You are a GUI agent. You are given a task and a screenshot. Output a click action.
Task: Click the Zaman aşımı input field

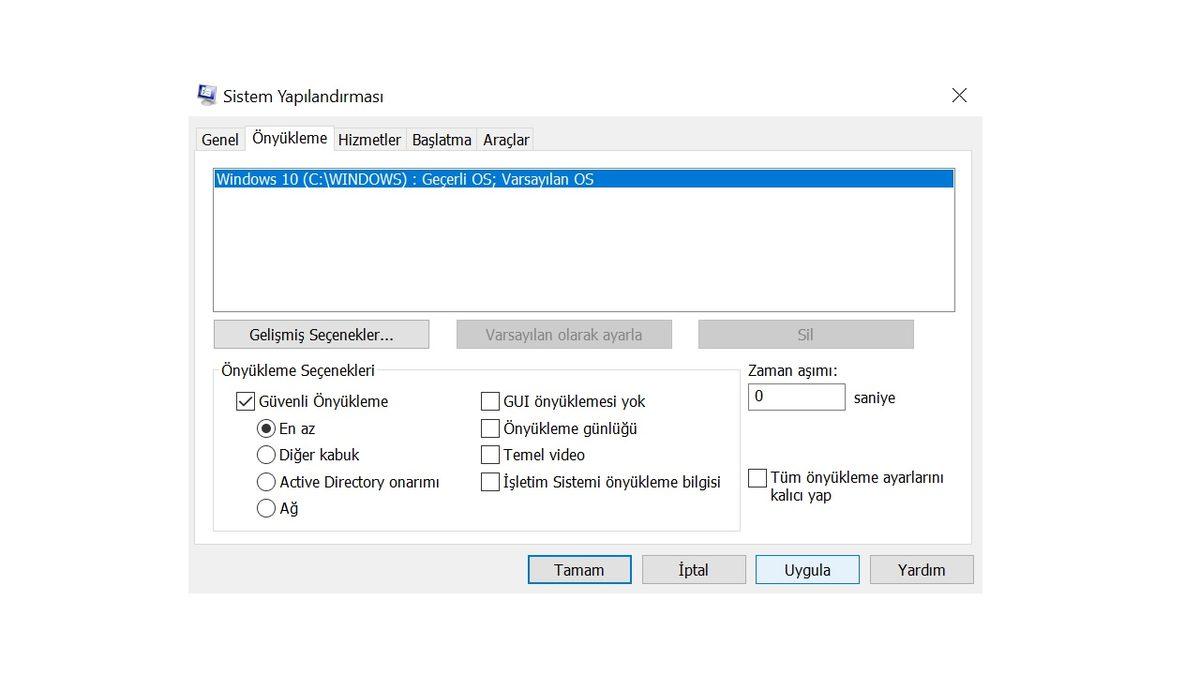tap(796, 397)
